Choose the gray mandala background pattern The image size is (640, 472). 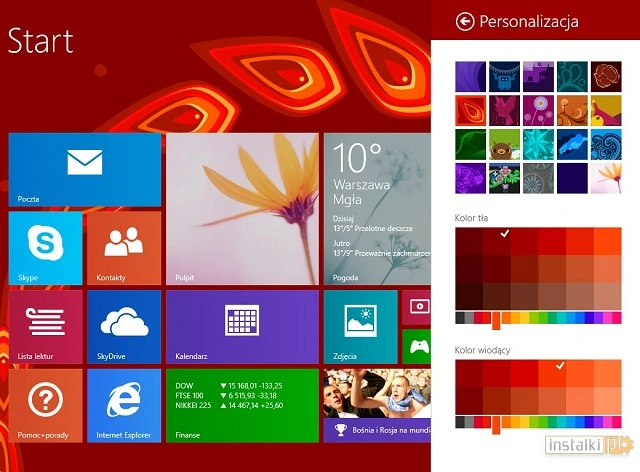[x=538, y=178]
